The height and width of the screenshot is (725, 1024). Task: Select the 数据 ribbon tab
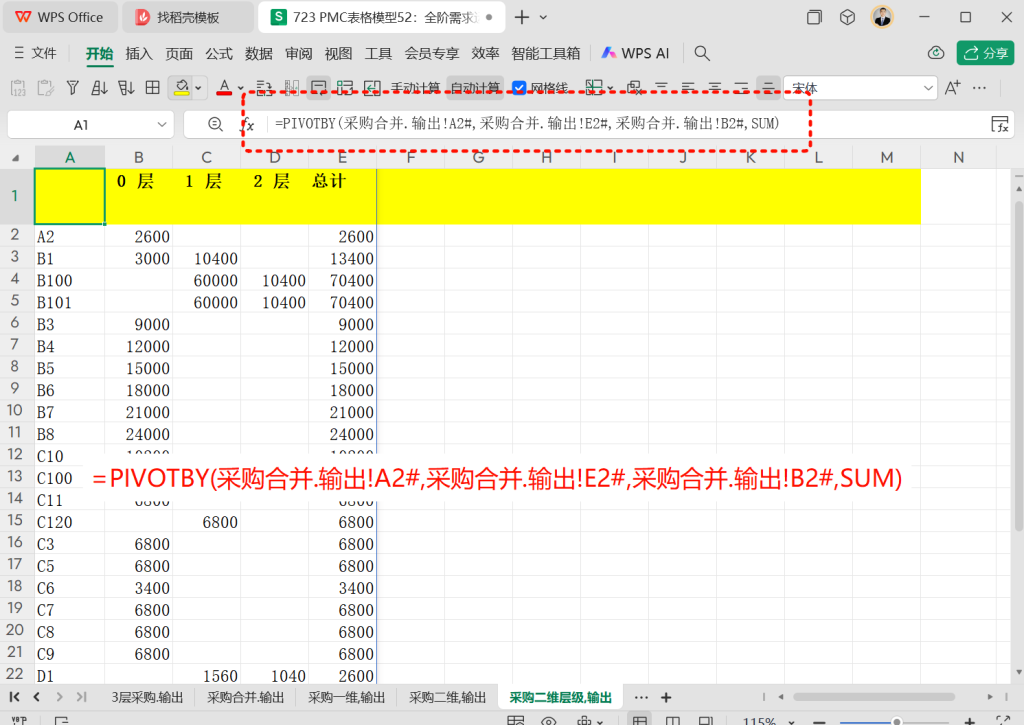(259, 54)
